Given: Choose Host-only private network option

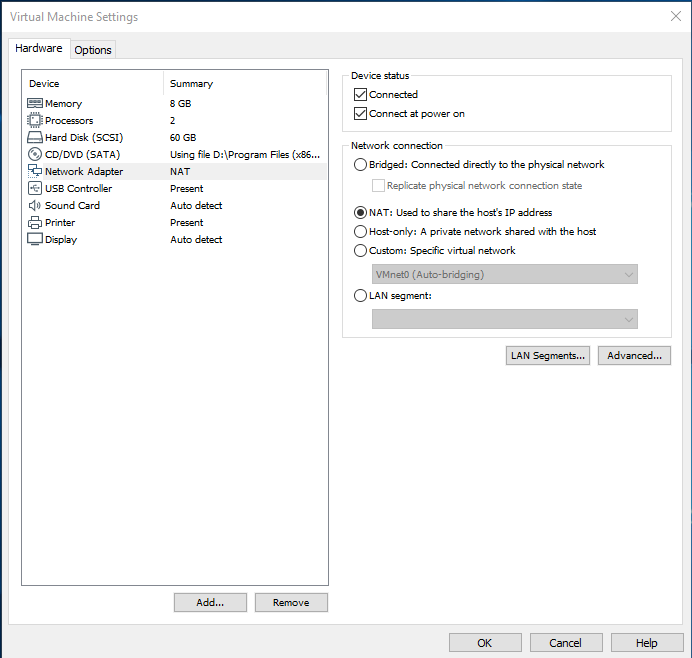Looking at the screenshot, I should click(x=361, y=231).
